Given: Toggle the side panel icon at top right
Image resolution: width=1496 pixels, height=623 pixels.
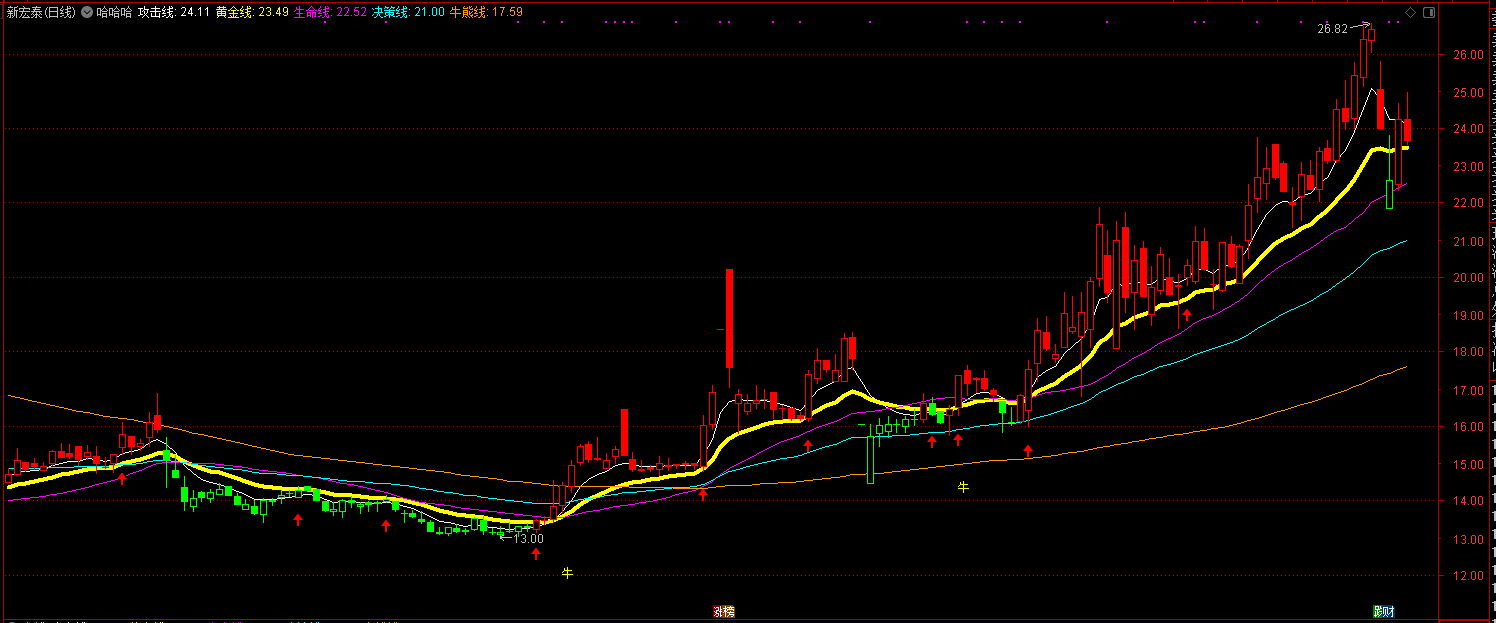Looking at the screenshot, I should (x=1429, y=12).
